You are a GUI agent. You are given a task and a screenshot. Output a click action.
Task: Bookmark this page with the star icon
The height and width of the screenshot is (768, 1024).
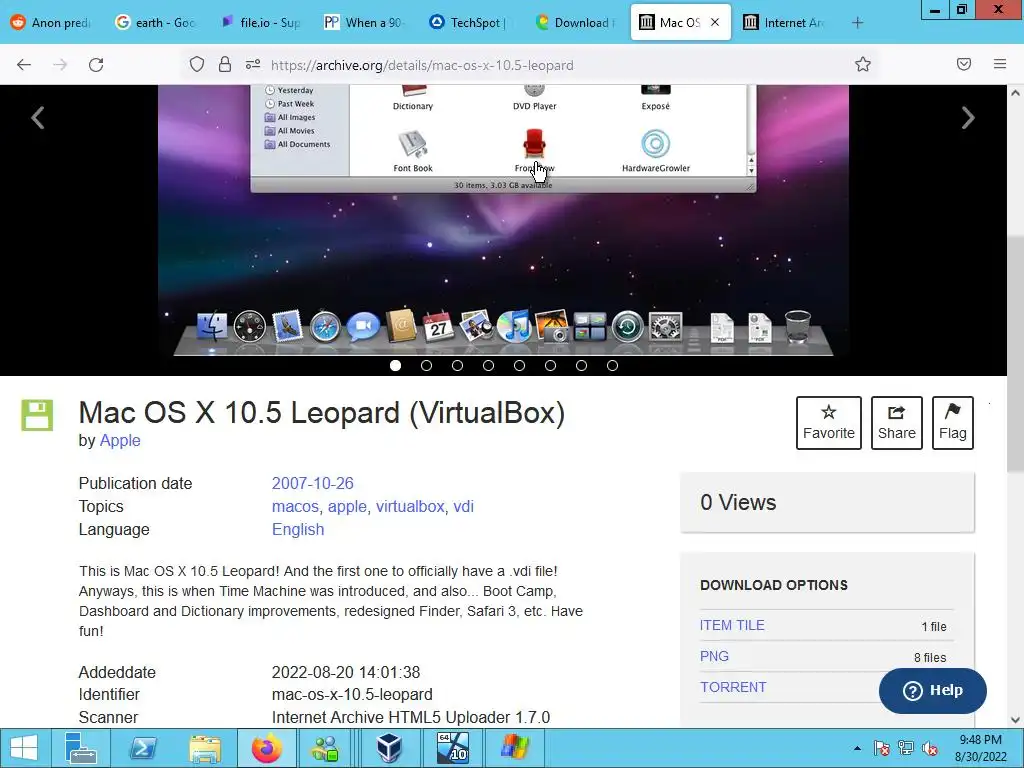(x=863, y=64)
